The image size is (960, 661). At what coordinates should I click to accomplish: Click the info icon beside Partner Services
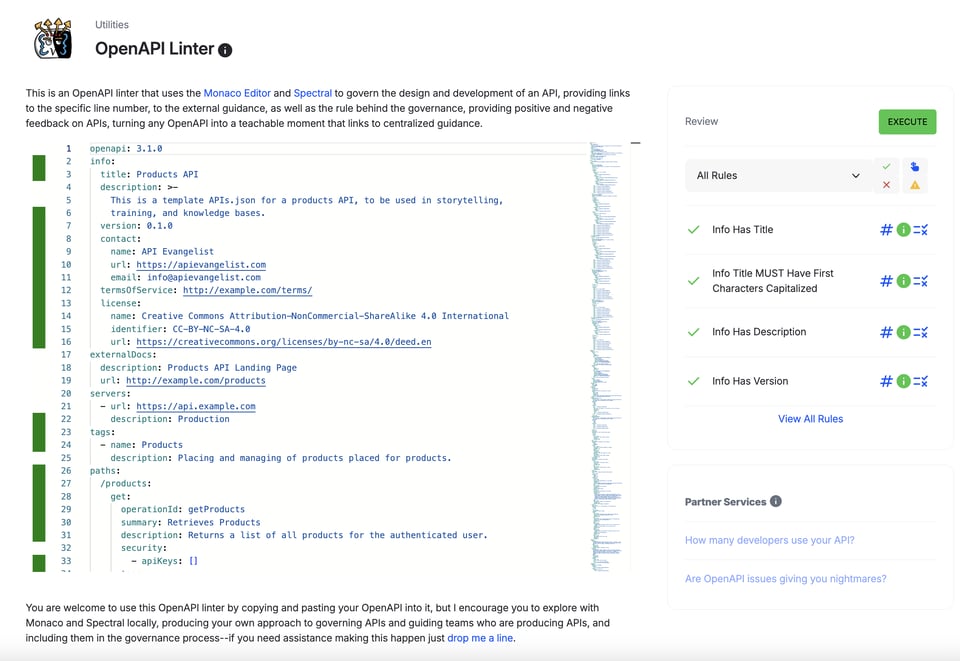pos(776,502)
